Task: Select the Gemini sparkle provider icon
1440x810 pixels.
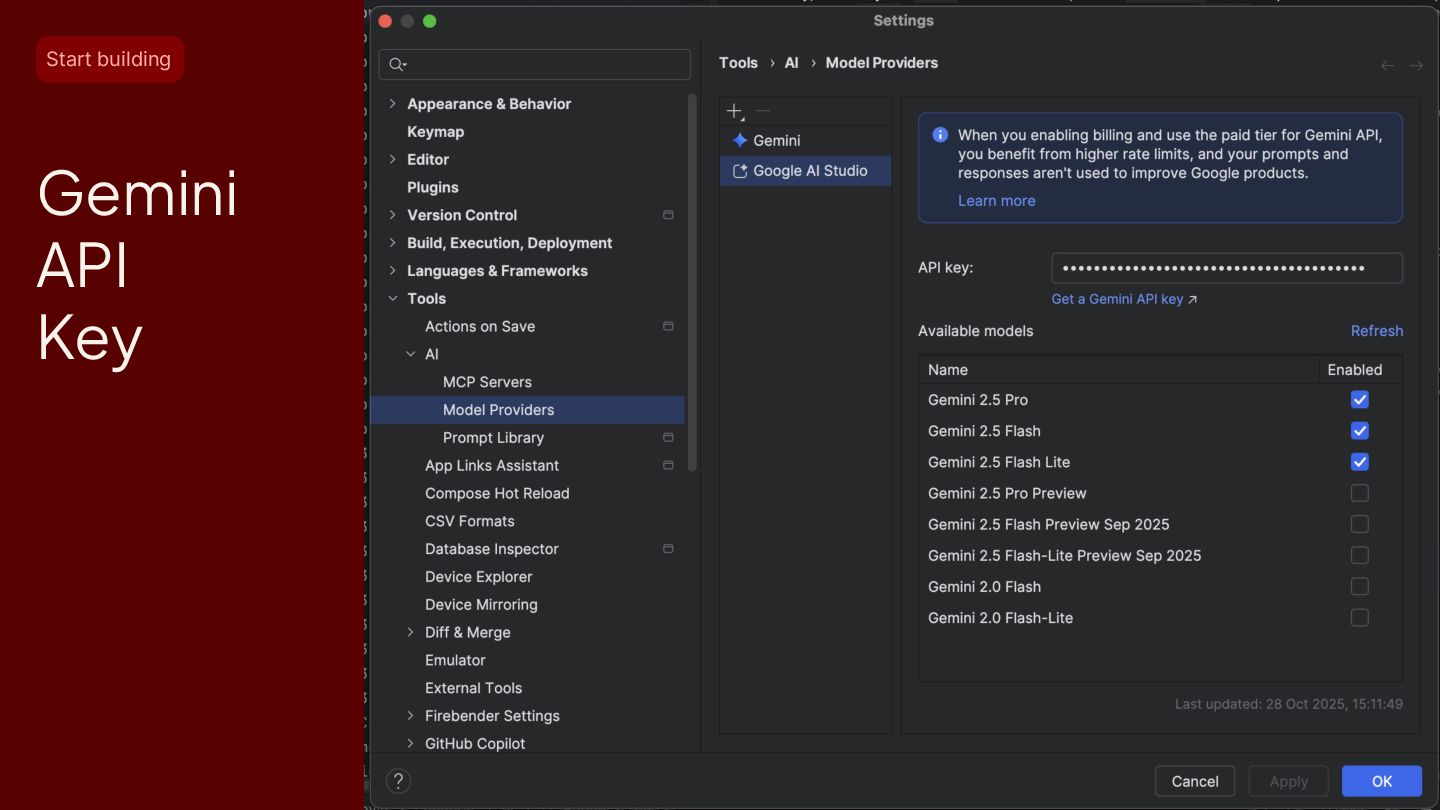Action: pyautogui.click(x=740, y=141)
